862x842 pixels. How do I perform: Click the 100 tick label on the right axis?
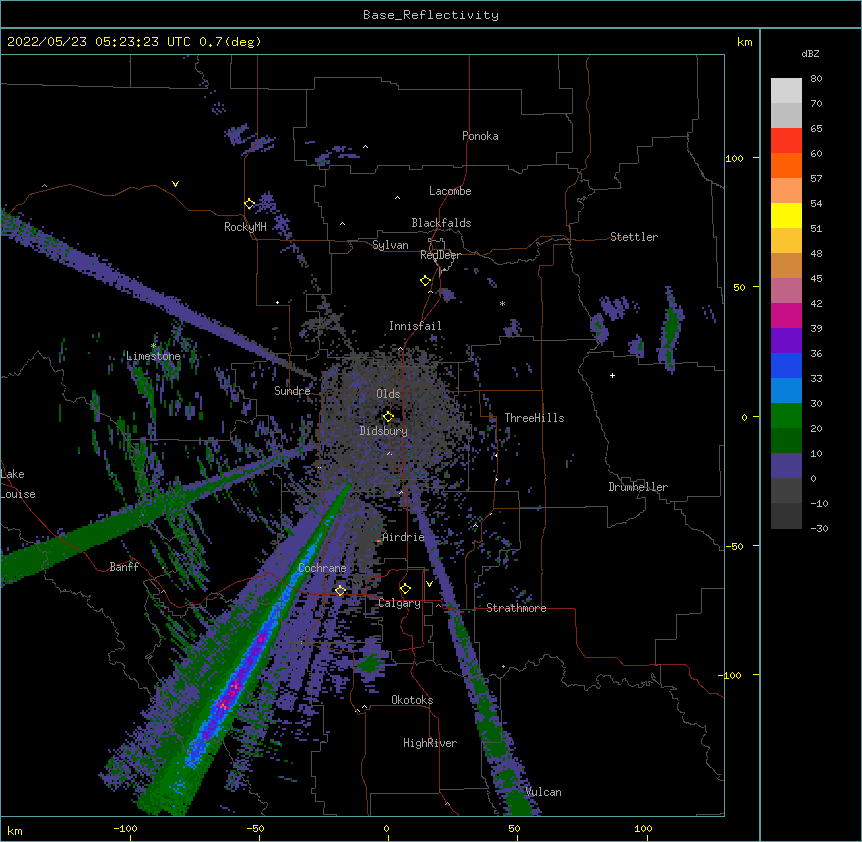click(734, 158)
